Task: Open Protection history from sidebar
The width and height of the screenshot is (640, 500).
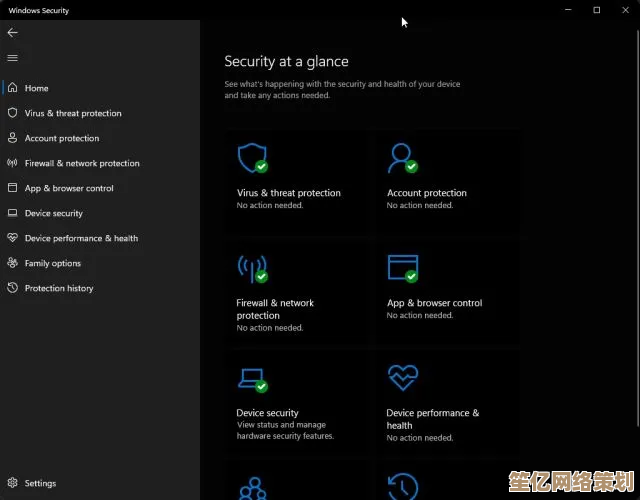Action: coord(58,288)
